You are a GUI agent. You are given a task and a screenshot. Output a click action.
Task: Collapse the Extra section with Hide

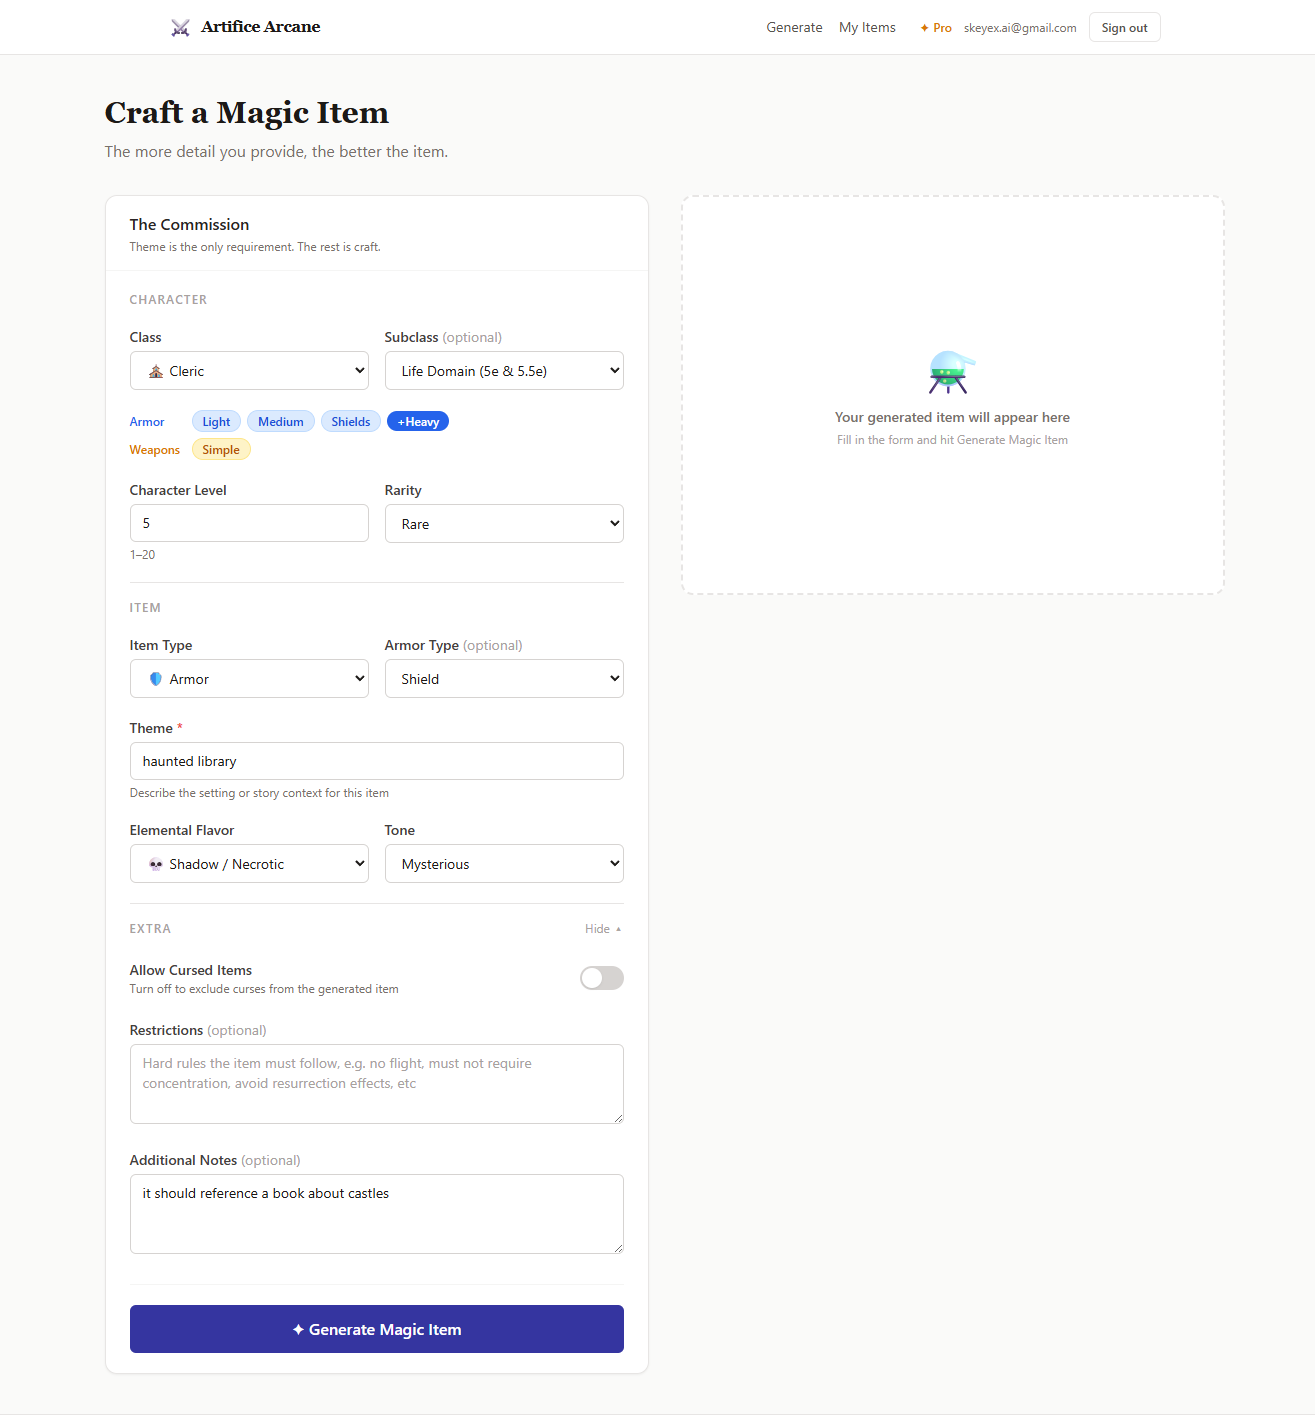pos(602,929)
